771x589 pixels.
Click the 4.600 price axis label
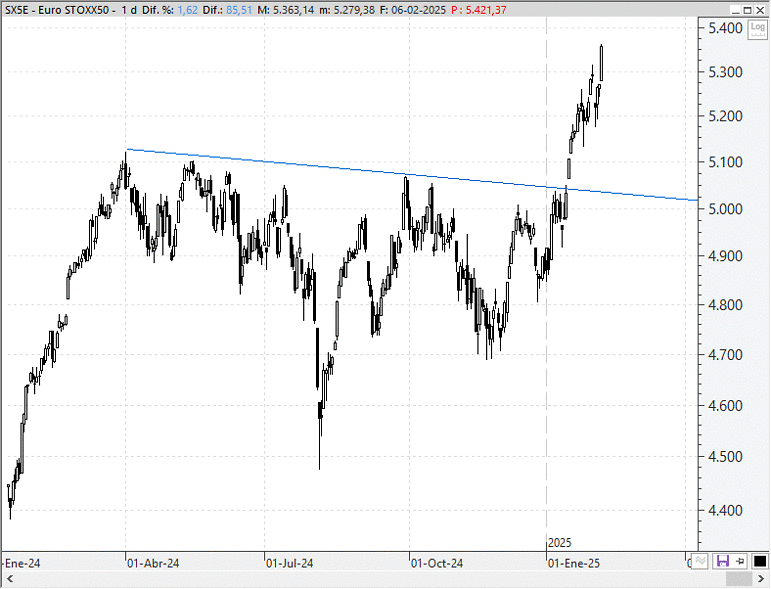[725, 406]
